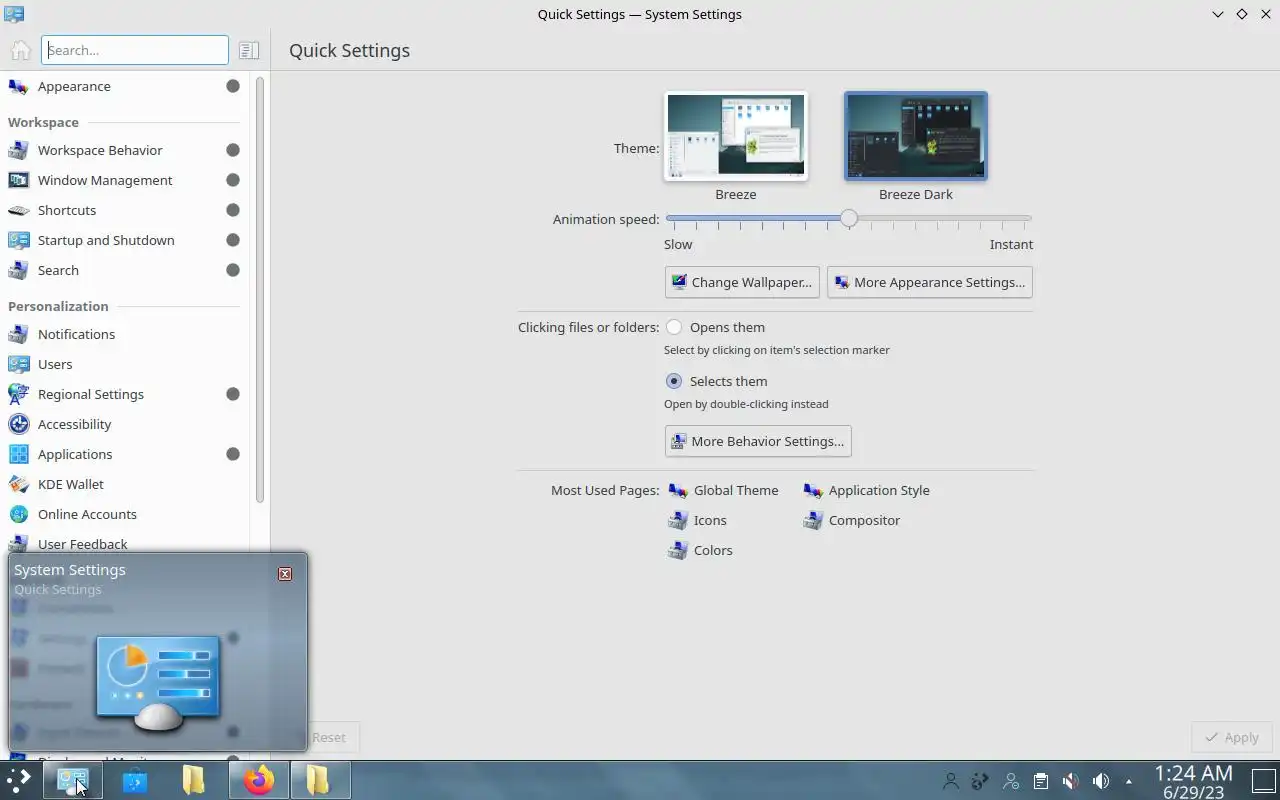Open the Regional Settings icon

click(18, 394)
